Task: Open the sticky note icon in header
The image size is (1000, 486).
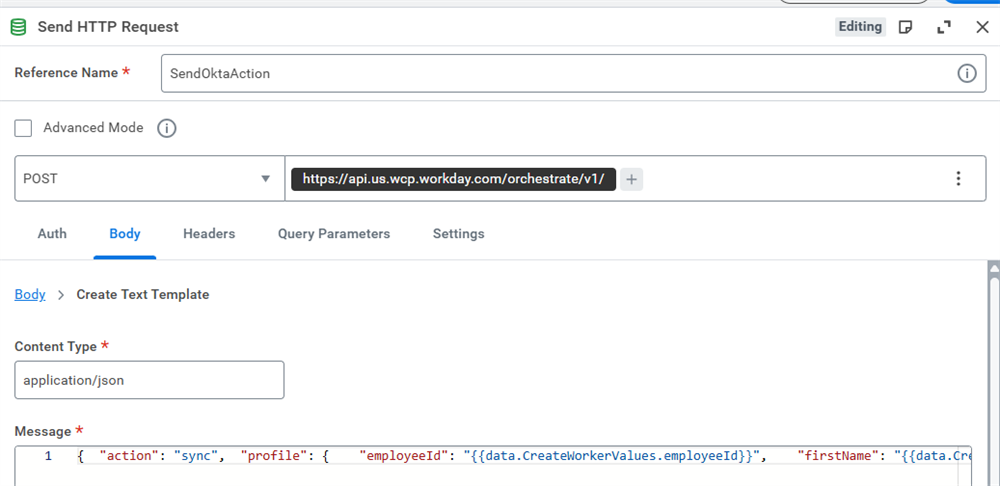Action: pyautogui.click(x=905, y=27)
